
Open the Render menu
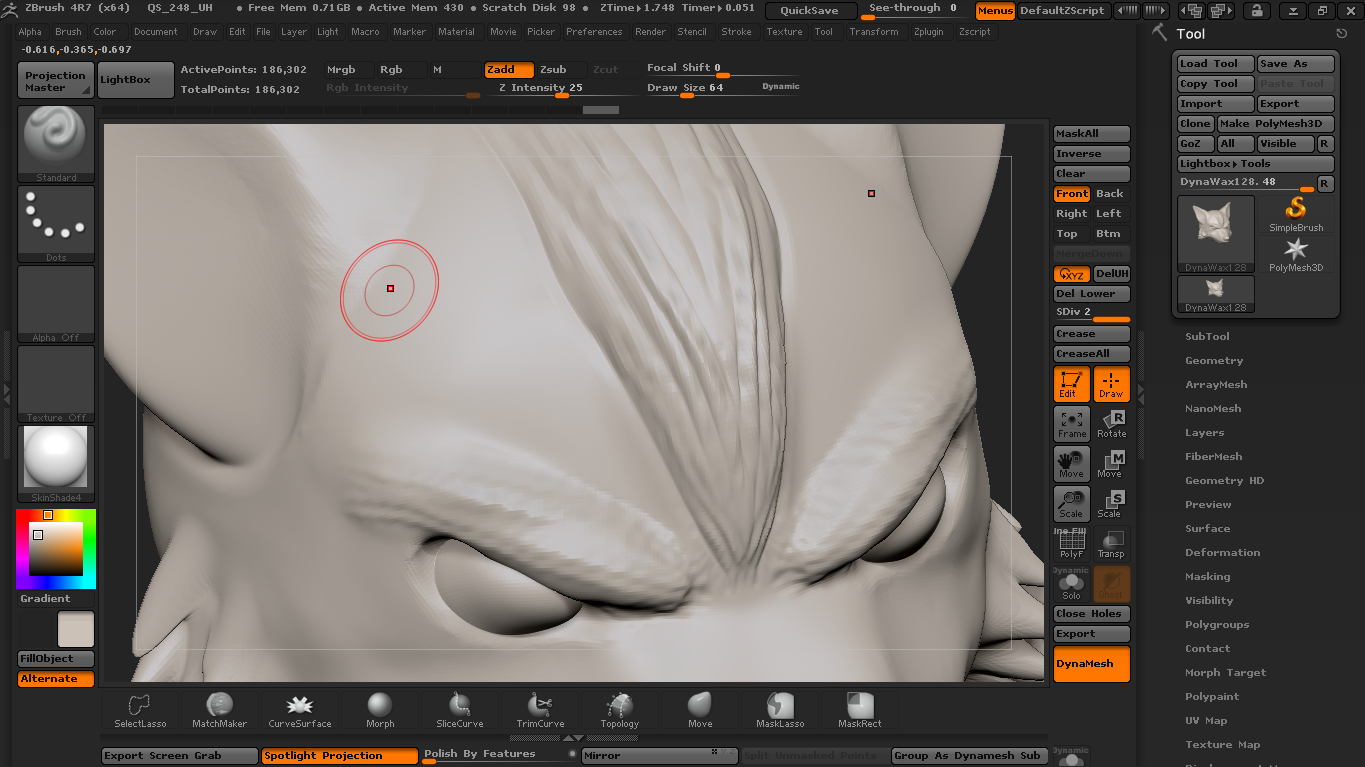pyautogui.click(x=650, y=32)
